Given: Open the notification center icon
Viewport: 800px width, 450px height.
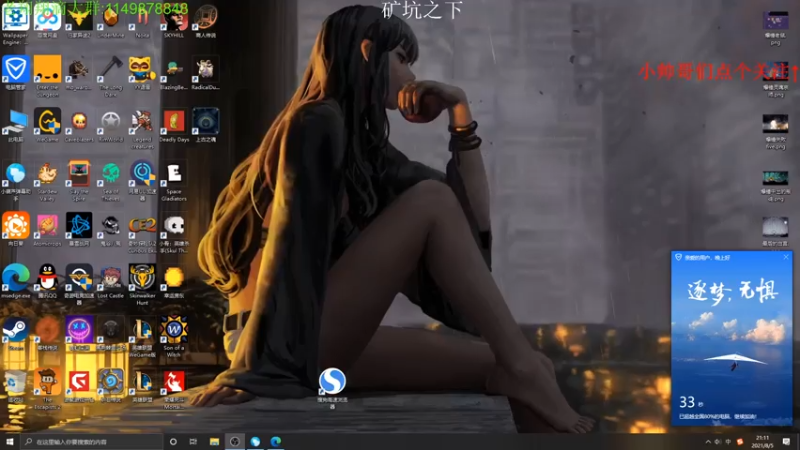Looking at the screenshot, I should (x=786, y=442).
